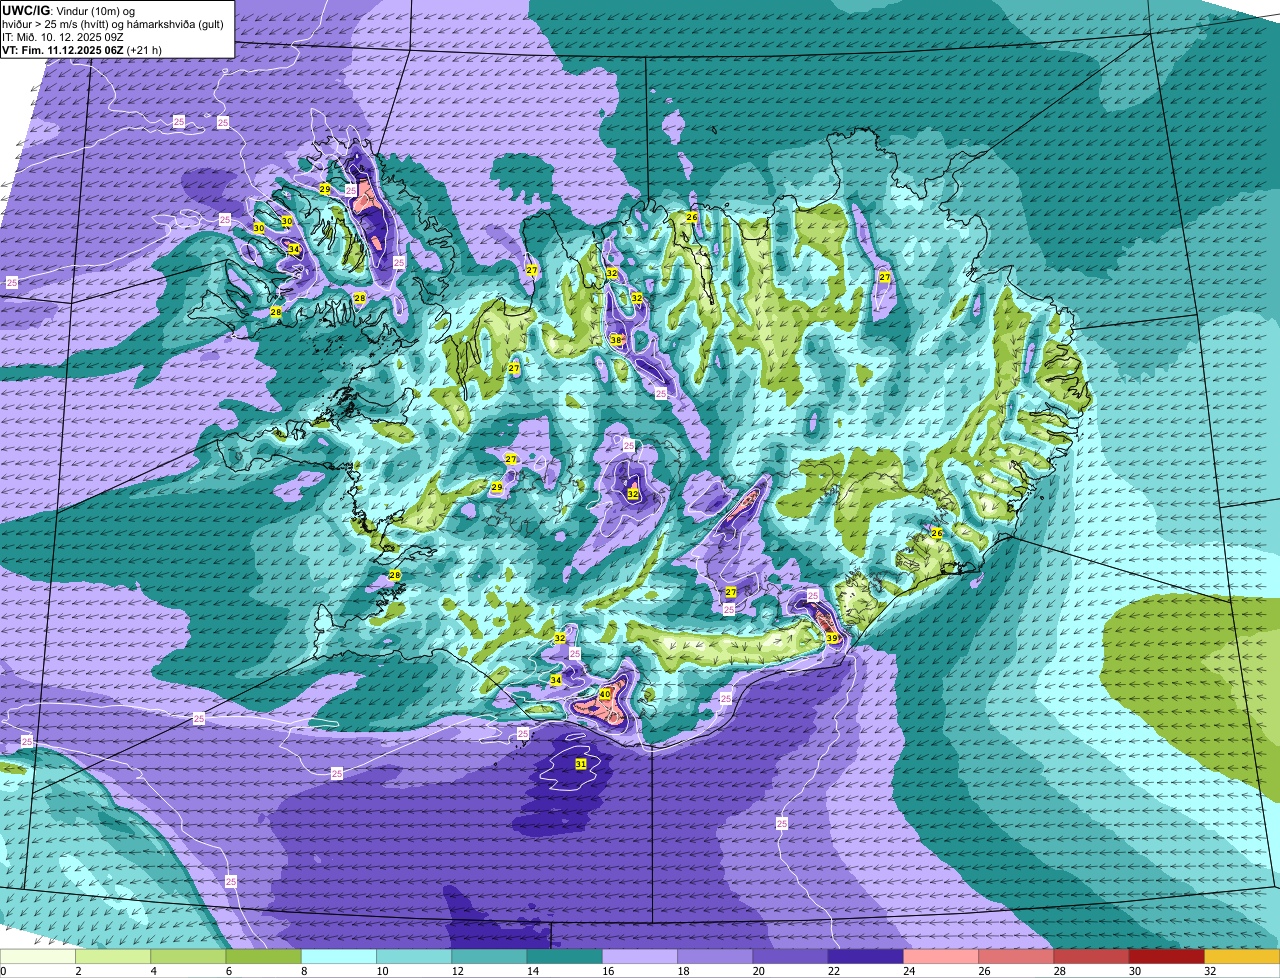Click the yellow gust label 40
The image size is (1280, 978).
tap(605, 694)
